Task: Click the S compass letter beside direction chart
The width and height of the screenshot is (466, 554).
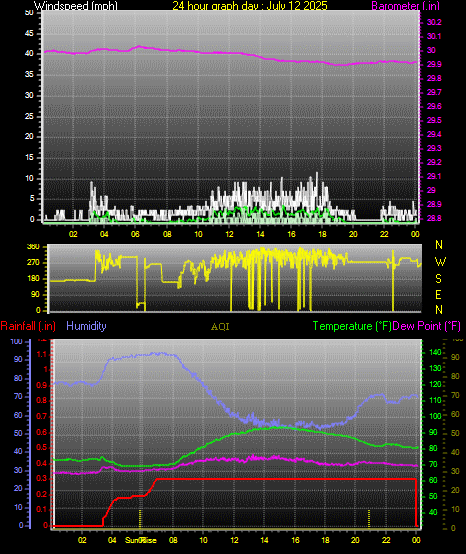Action: point(438,279)
